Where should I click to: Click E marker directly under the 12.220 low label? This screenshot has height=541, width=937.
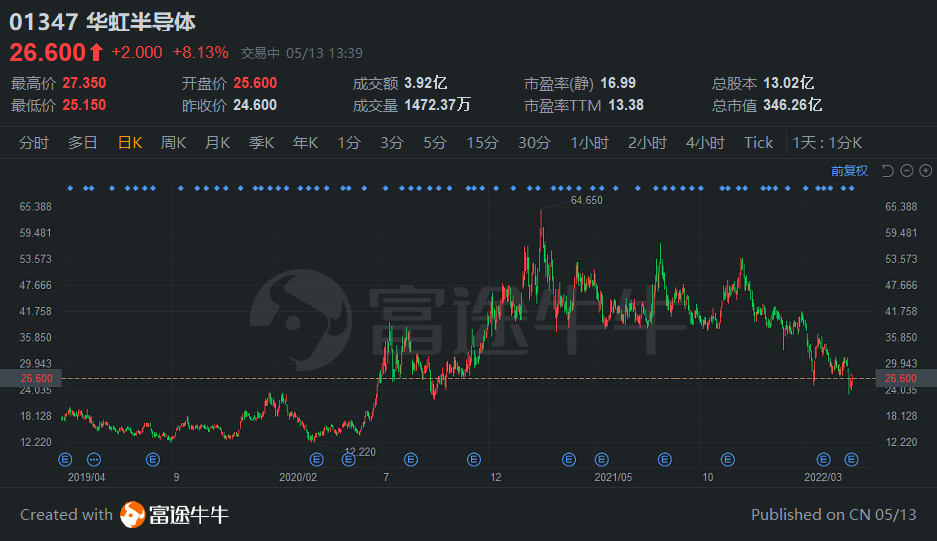(348, 459)
